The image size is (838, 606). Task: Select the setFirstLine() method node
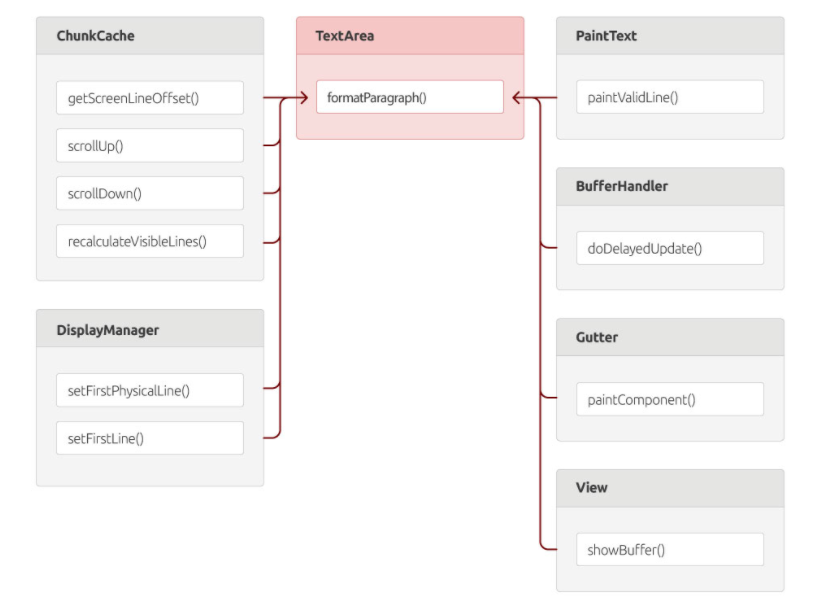click(150, 438)
